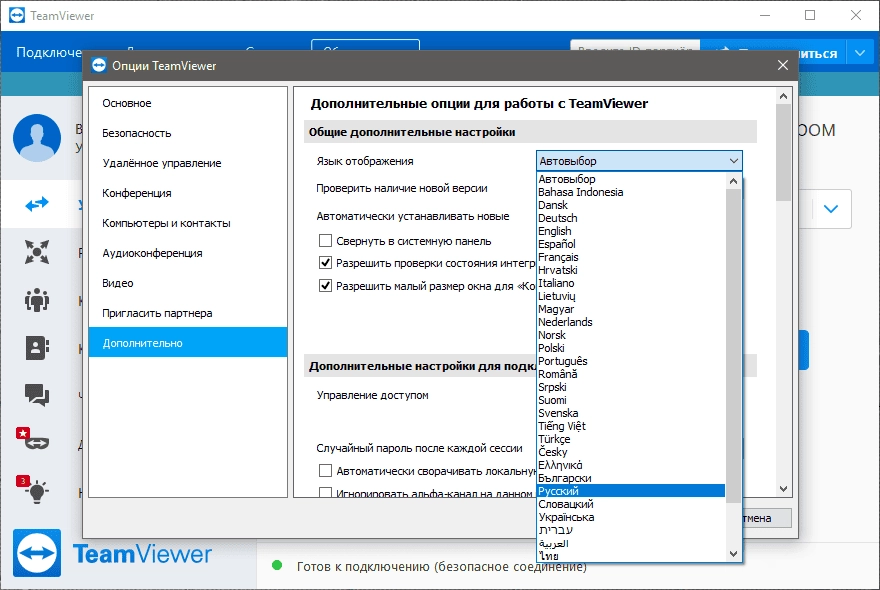The height and width of the screenshot is (590, 880).
Task: Click the options panel scroll-up arrow
Action: click(783, 96)
